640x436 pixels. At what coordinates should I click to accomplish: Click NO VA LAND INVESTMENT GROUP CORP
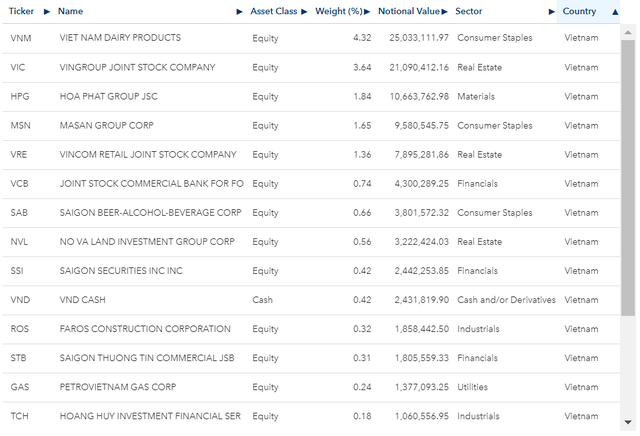[147, 242]
